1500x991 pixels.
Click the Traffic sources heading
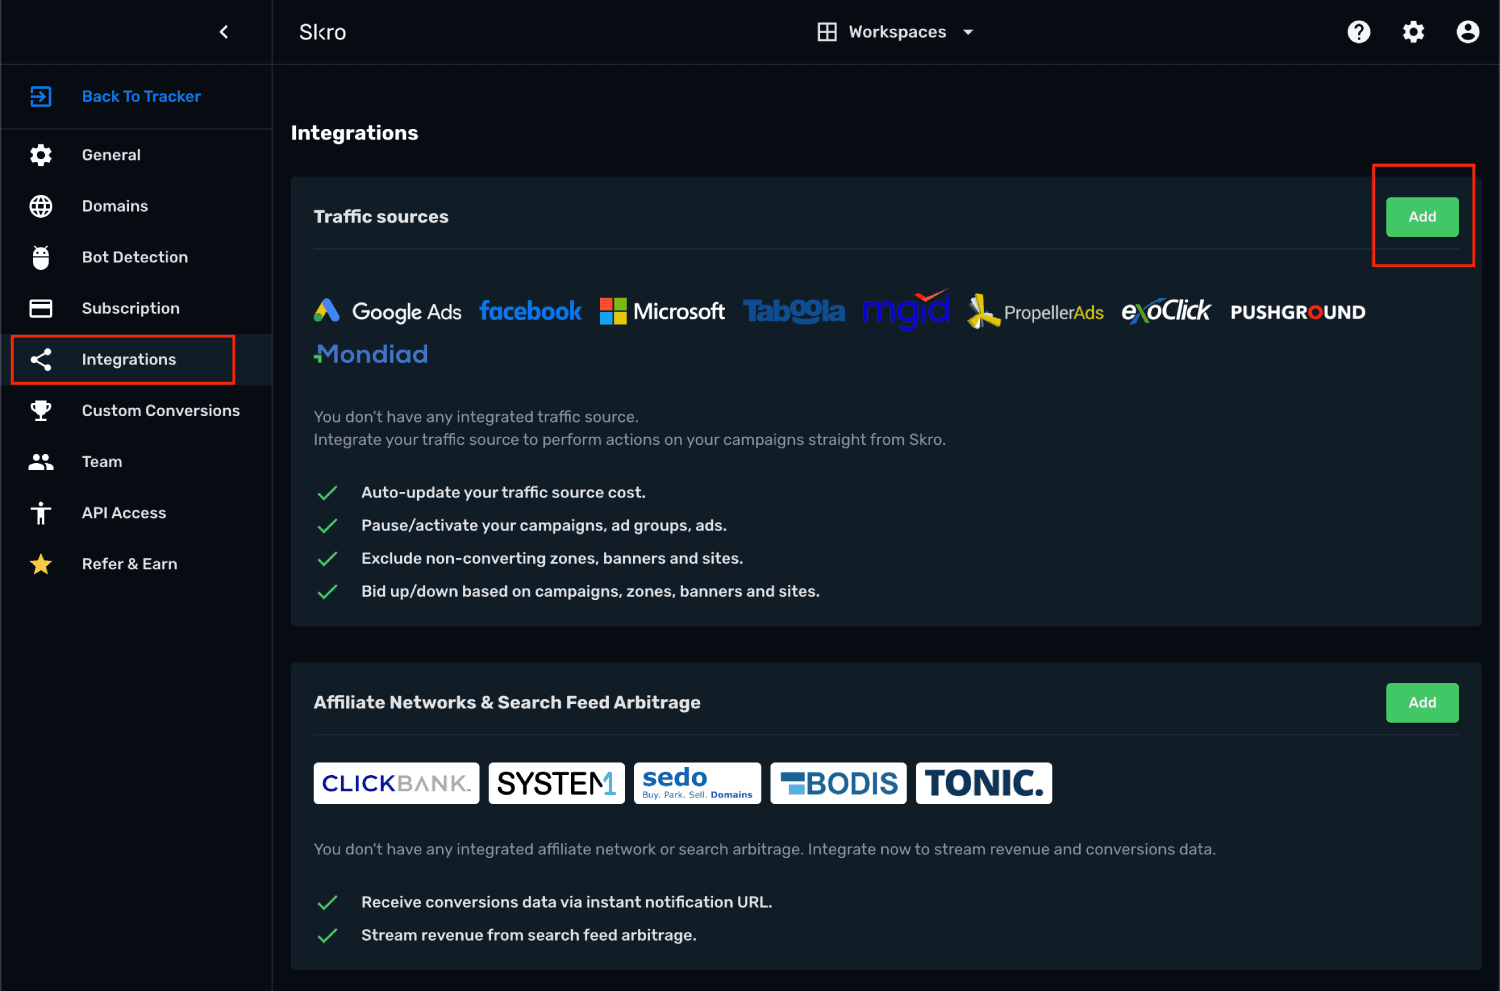(x=381, y=217)
